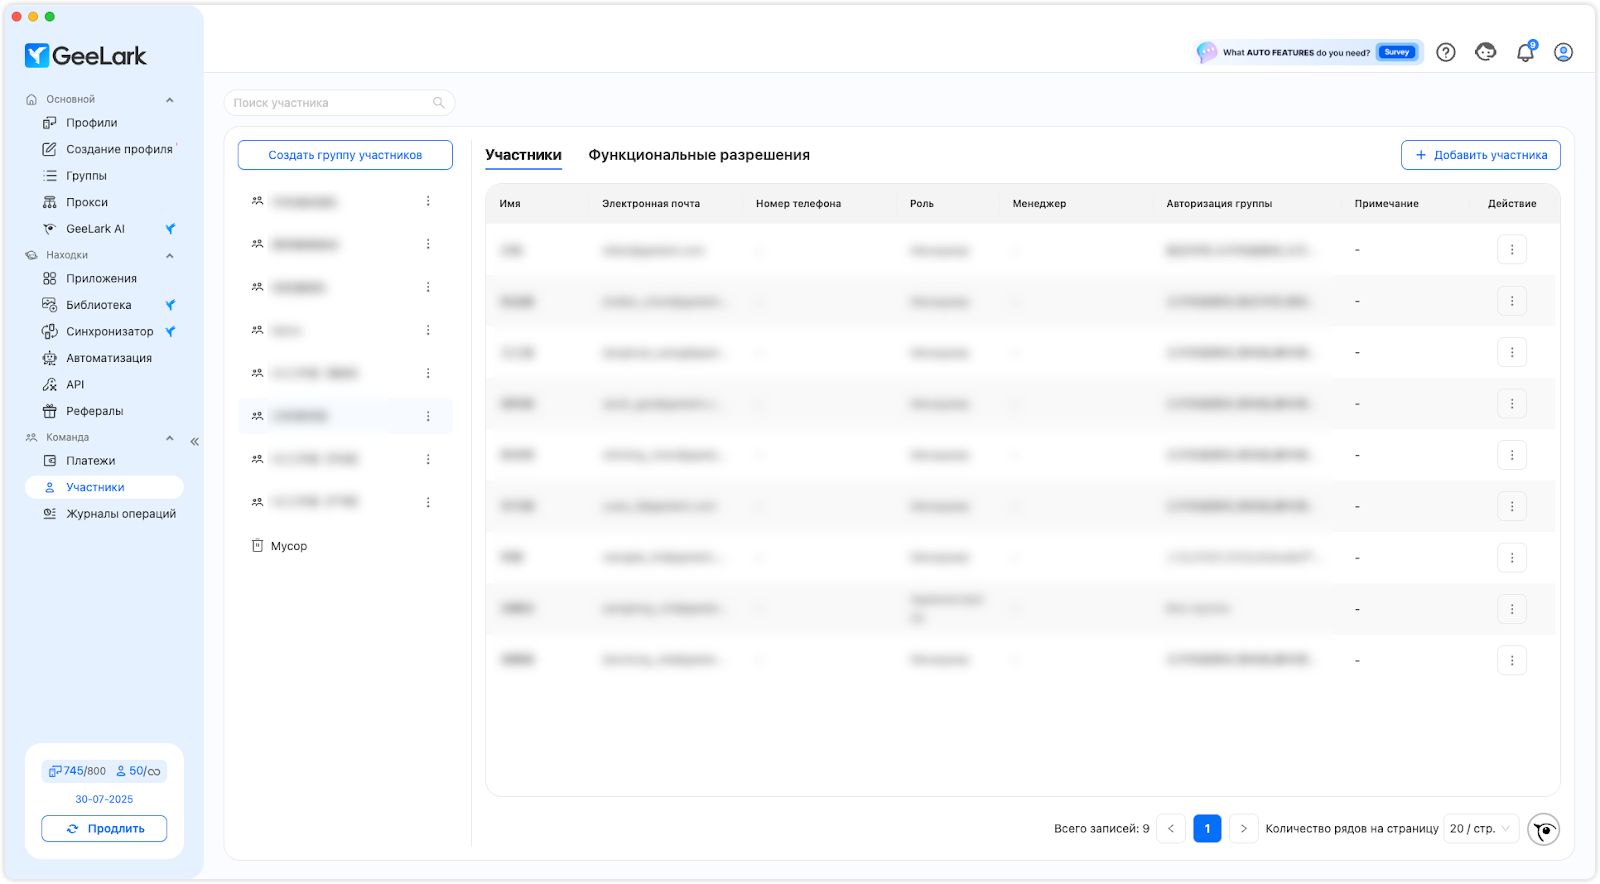The height and width of the screenshot is (884, 1600).
Task: Open the notifications bell
Action: 1525,52
